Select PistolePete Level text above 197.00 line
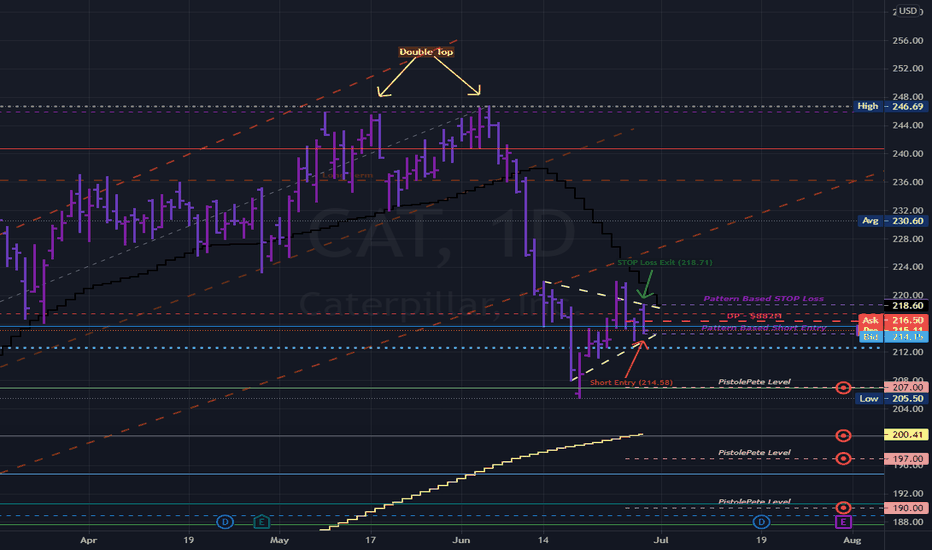The image size is (932, 550). pyautogui.click(x=754, y=452)
